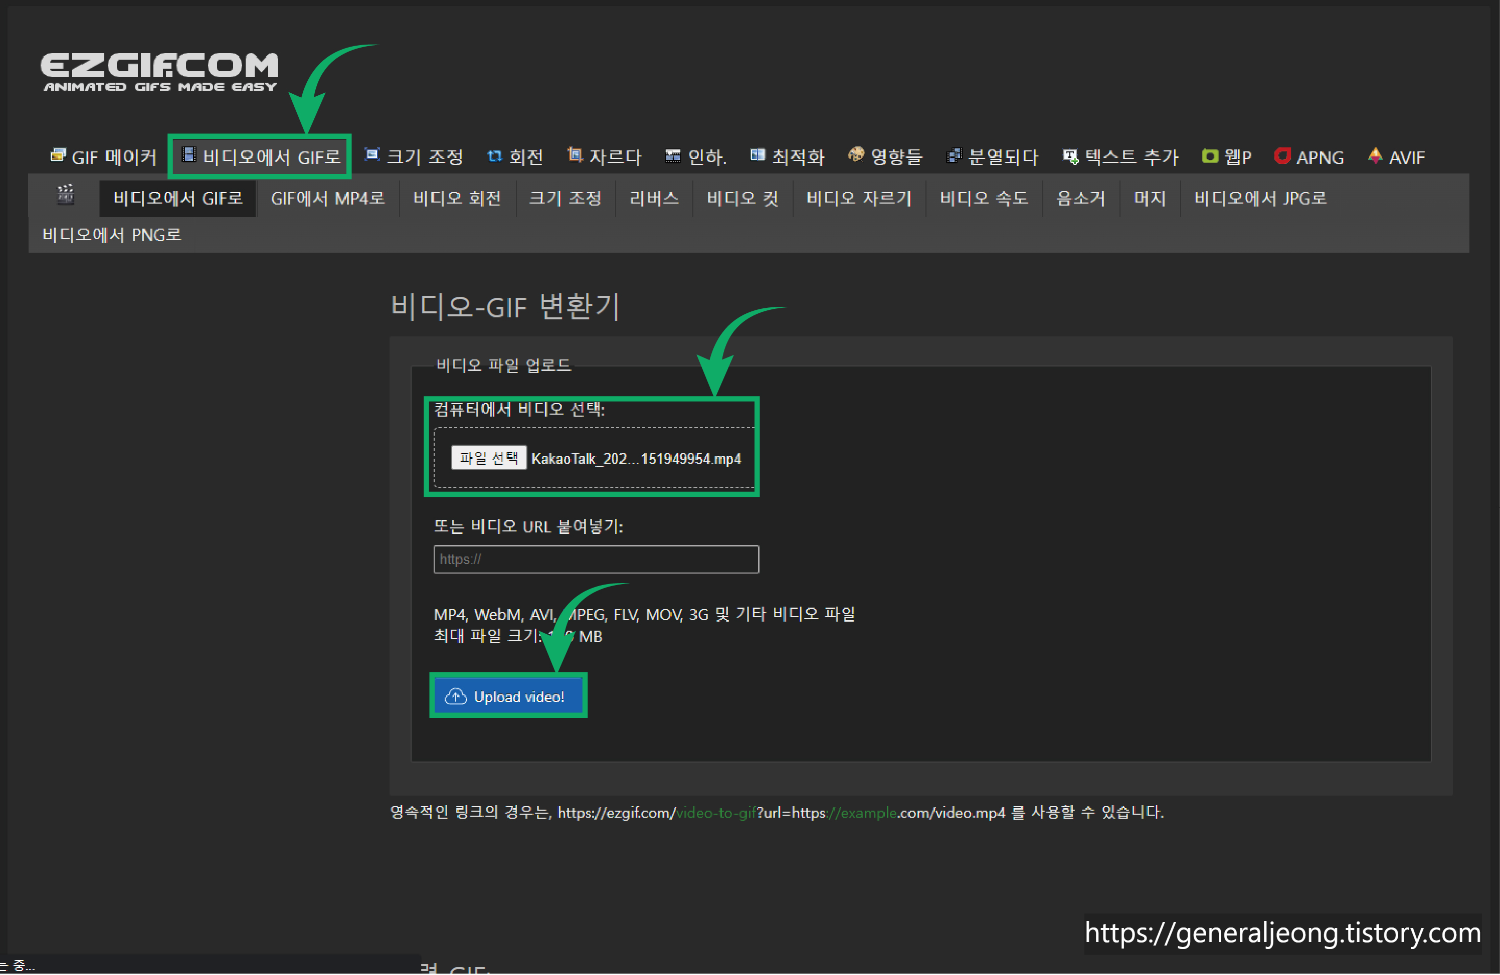Click the 컴퓨터에서 비디오 선택 label

coord(520,409)
